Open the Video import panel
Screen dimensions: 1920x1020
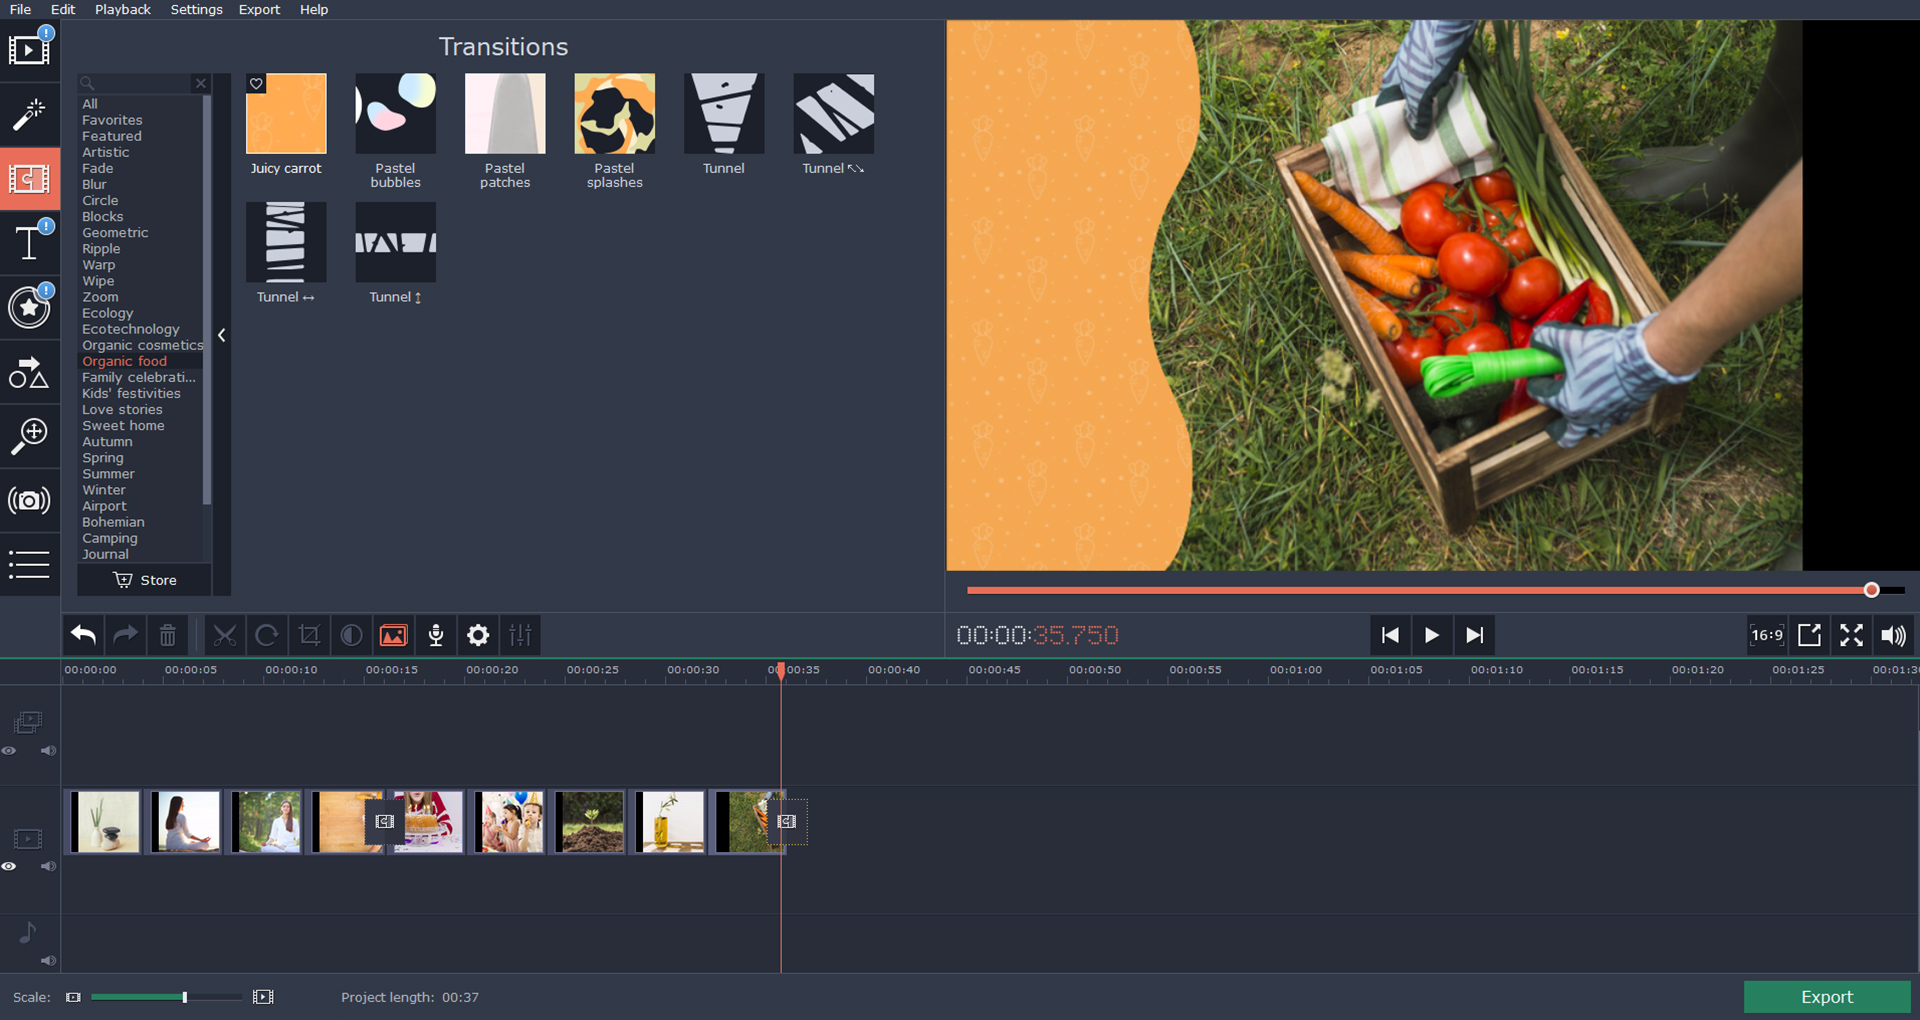point(29,50)
